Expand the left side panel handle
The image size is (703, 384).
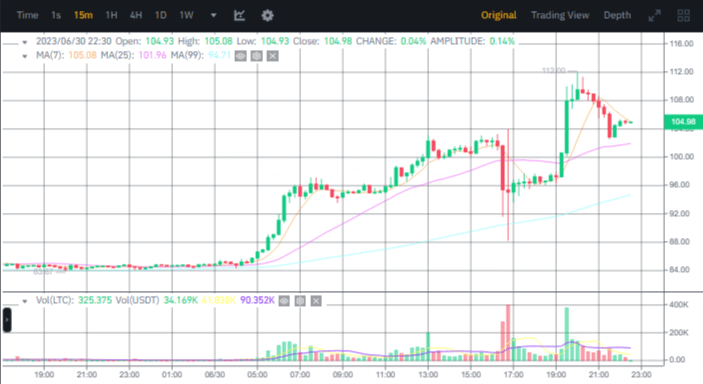pyautogui.click(x=7, y=320)
